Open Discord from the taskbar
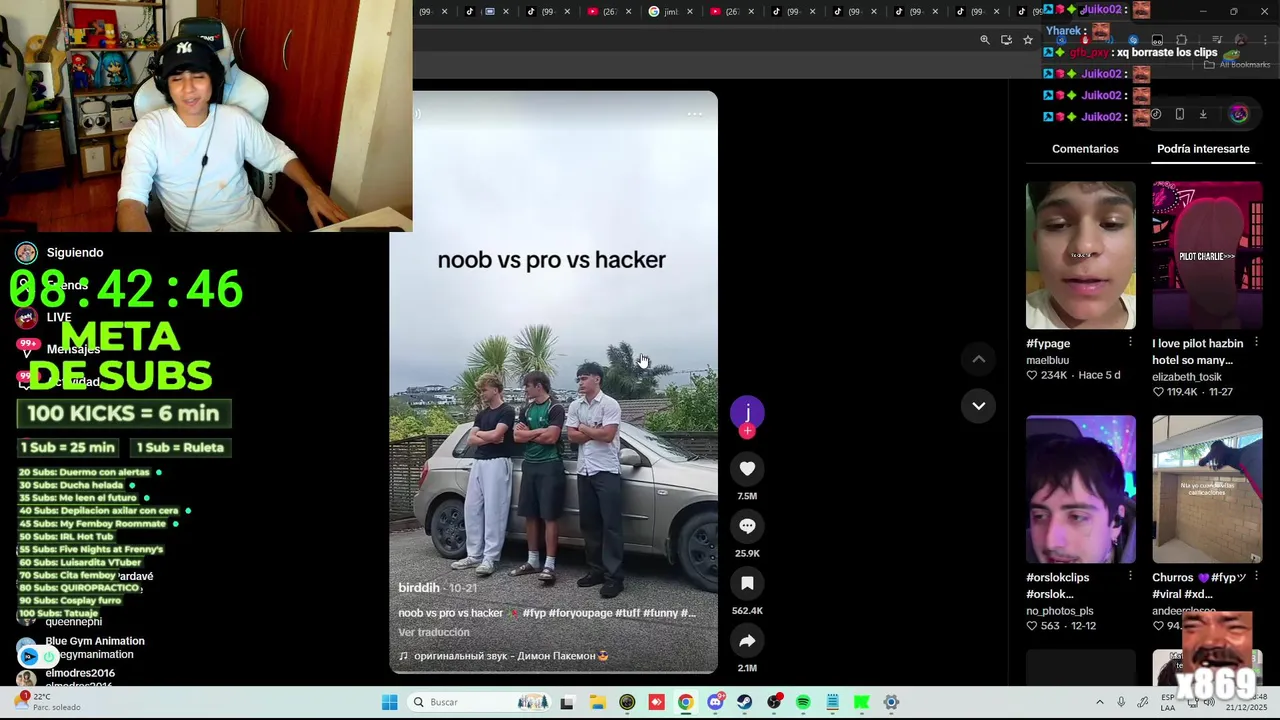The image size is (1280, 720). [x=715, y=702]
